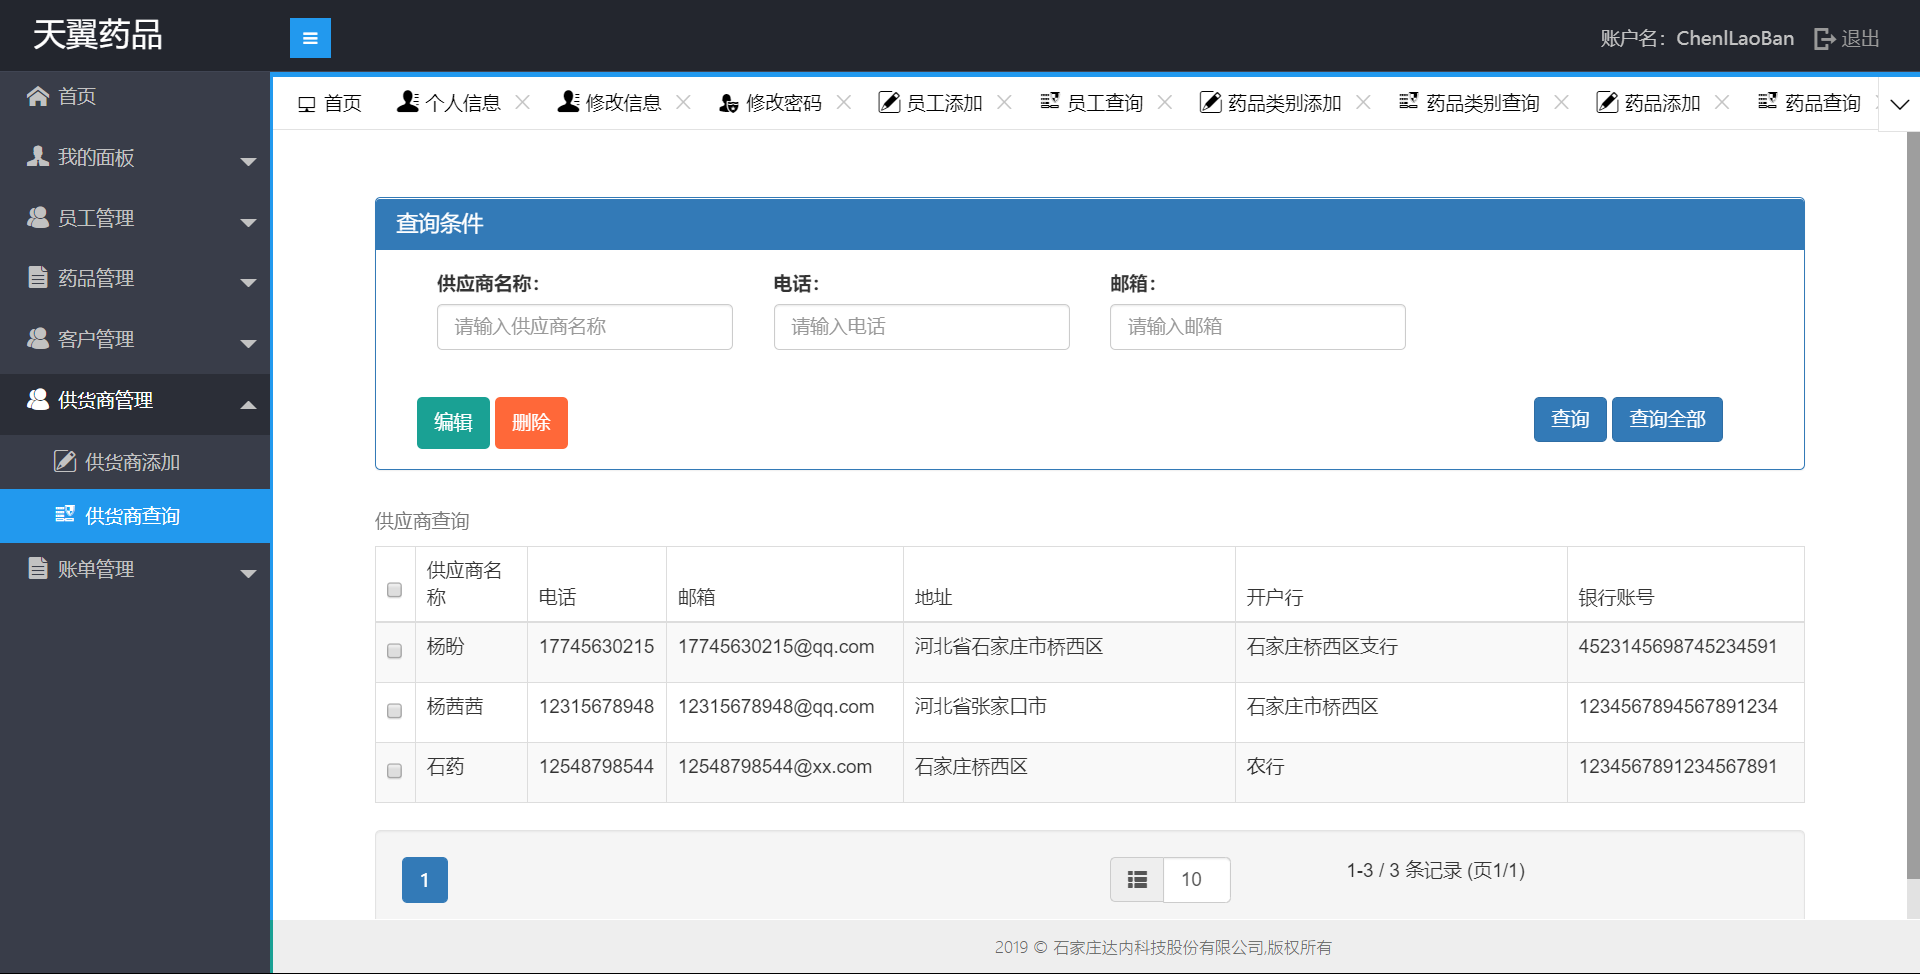1920x974 pixels.
Task: Click the list view icon beside page size
Action: click(1137, 880)
